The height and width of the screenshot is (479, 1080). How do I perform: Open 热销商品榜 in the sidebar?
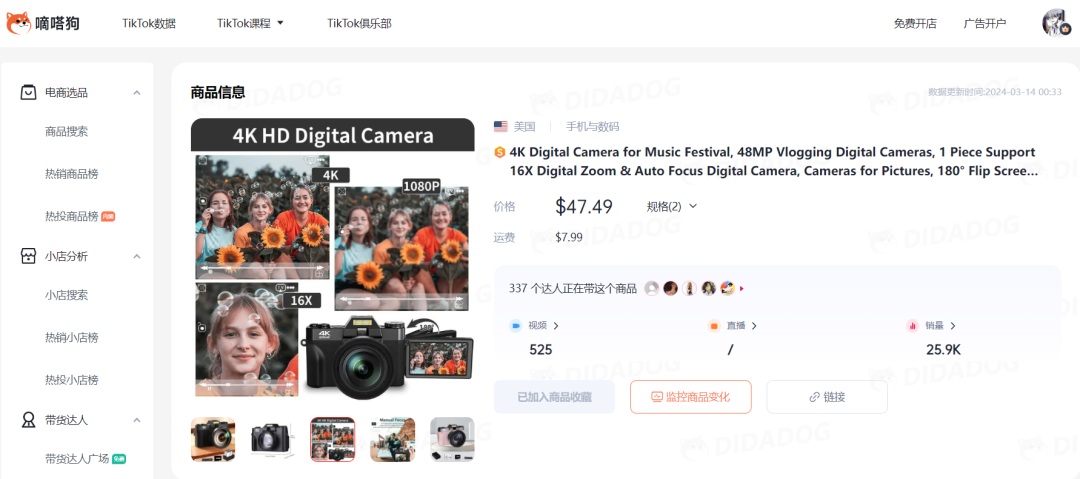72,174
